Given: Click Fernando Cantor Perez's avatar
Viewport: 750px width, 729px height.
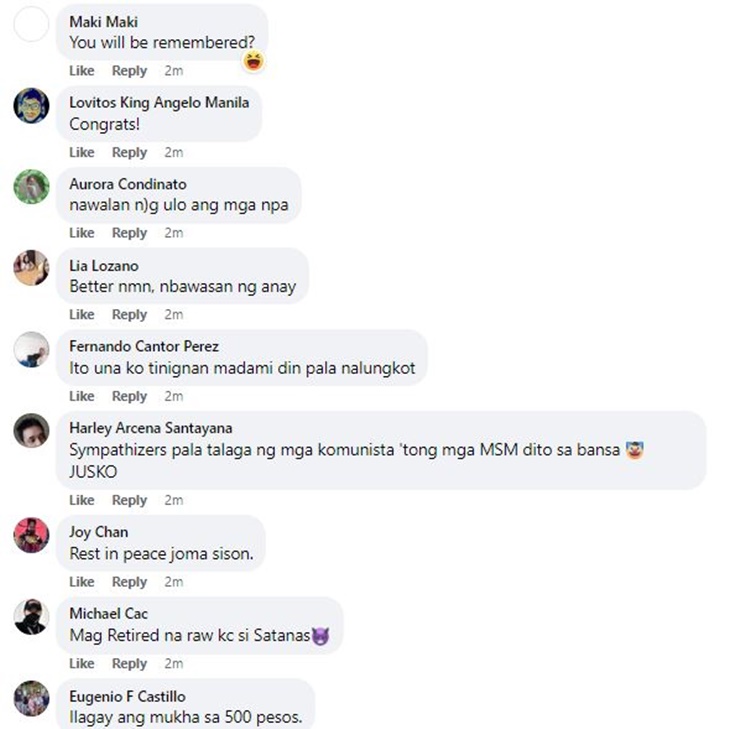Looking at the screenshot, I should point(31,350).
